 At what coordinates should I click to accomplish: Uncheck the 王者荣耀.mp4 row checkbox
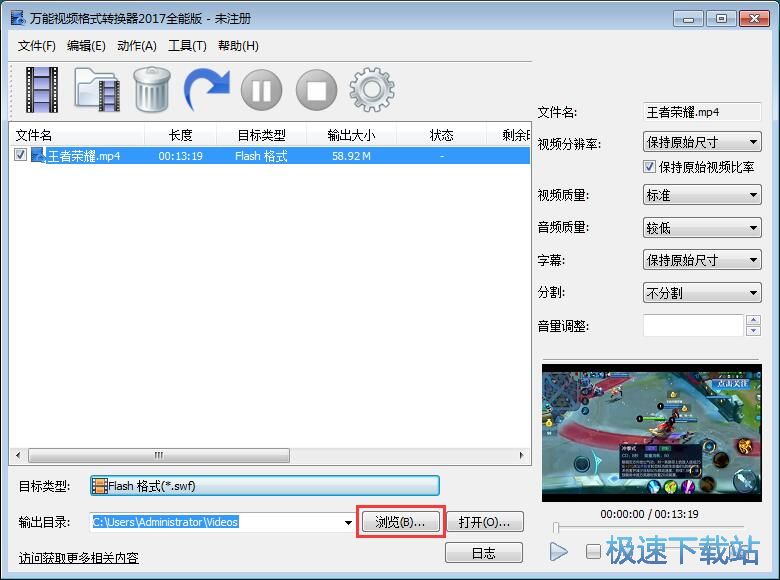pyautogui.click(x=20, y=155)
